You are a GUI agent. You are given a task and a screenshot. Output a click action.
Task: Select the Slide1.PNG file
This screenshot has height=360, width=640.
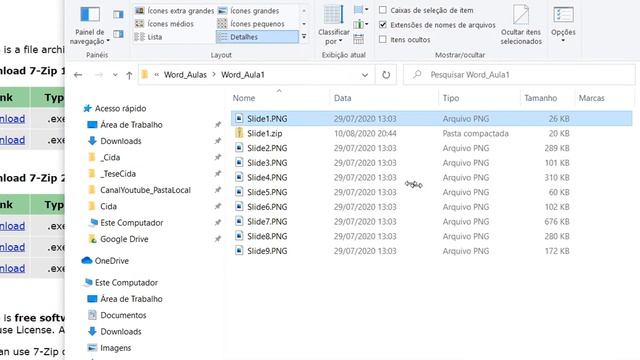tap(431, 119)
